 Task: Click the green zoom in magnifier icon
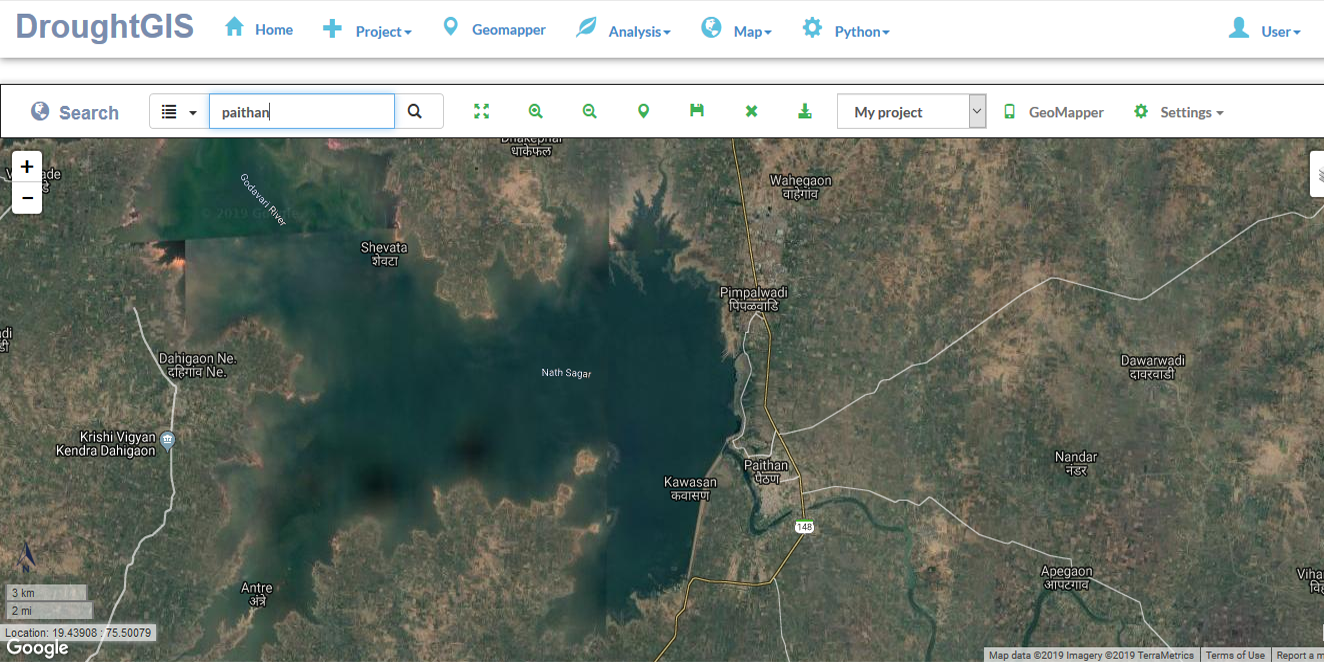(x=536, y=111)
